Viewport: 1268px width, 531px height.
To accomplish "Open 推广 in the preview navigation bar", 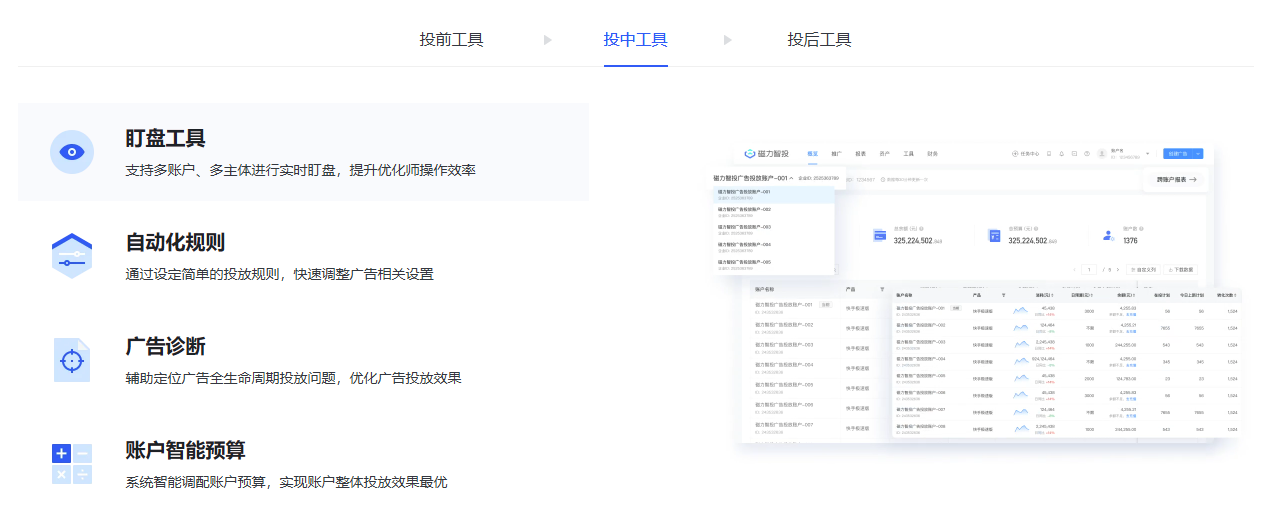I will tap(836, 154).
